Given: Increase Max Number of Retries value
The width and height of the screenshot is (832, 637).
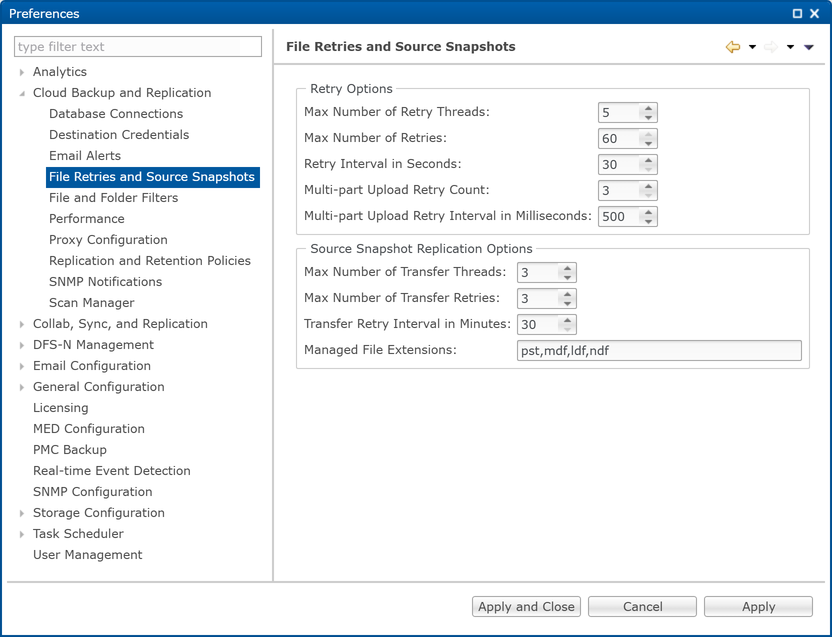Looking at the screenshot, I should (648, 134).
